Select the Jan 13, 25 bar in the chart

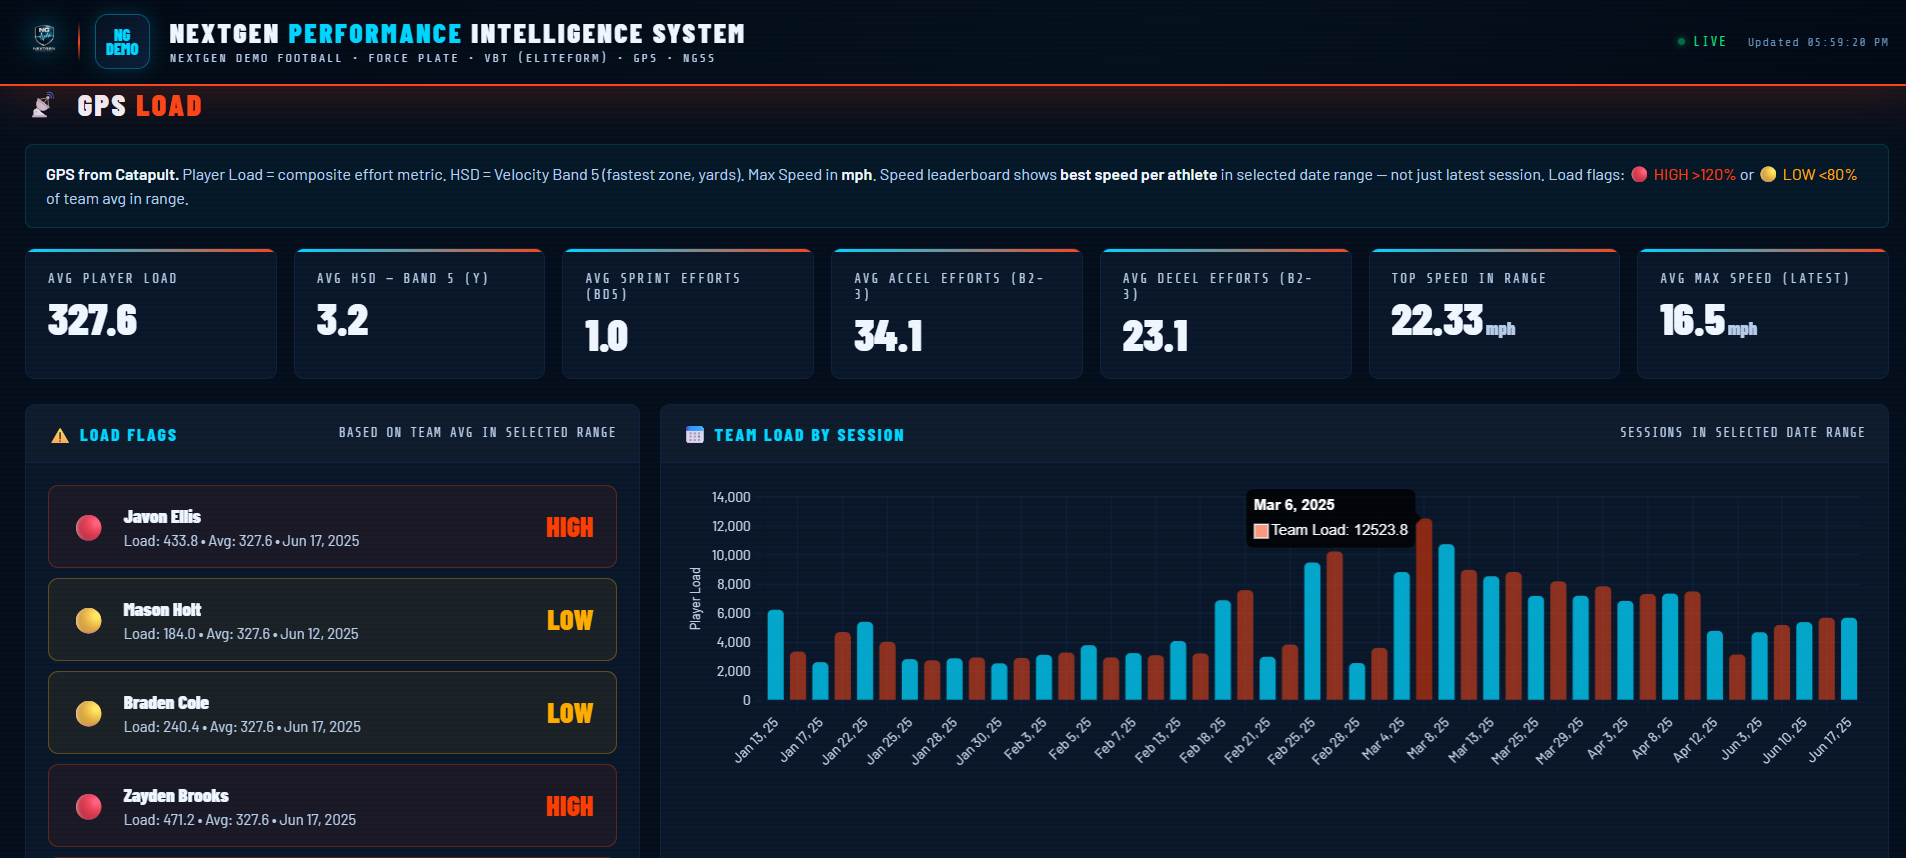[775, 655]
